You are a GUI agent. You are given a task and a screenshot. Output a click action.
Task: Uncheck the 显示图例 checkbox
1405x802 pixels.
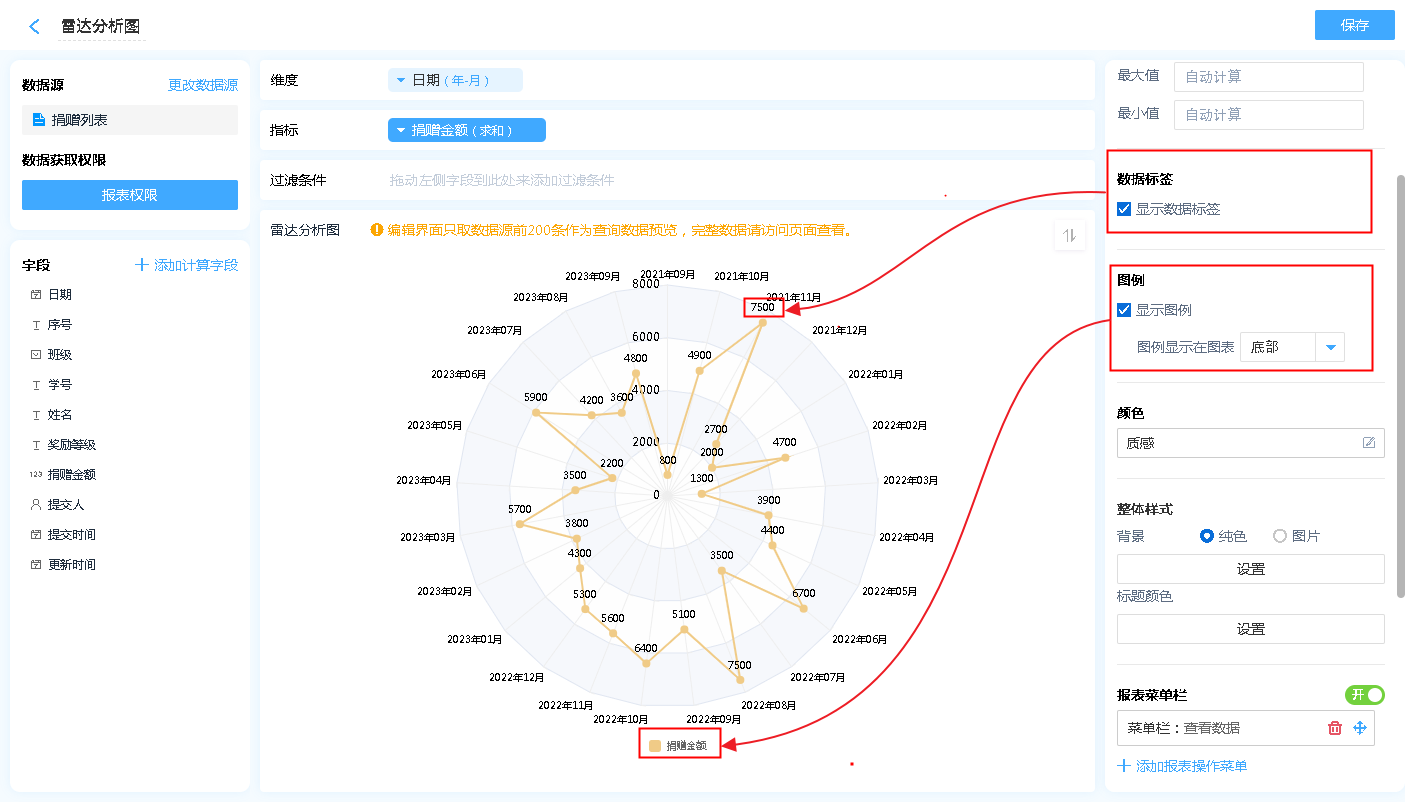coord(1124,310)
